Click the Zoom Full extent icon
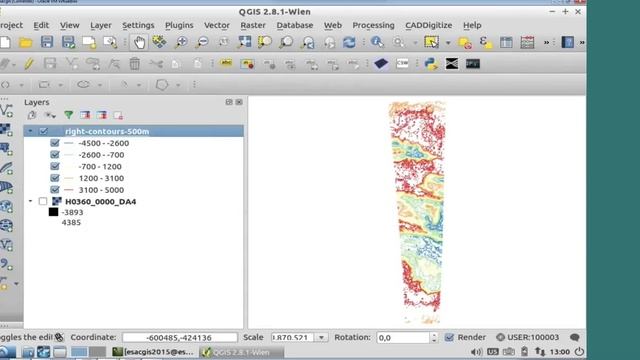The image size is (640, 360). [244, 42]
